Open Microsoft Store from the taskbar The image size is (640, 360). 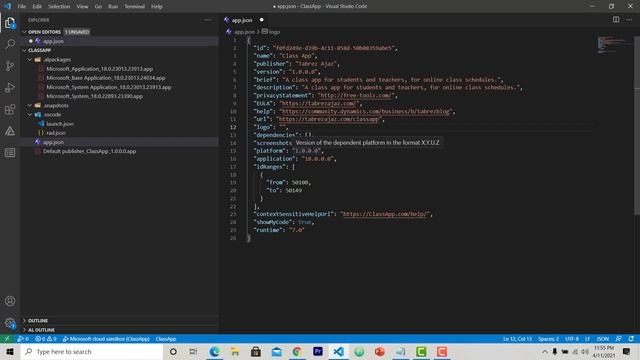(256, 351)
